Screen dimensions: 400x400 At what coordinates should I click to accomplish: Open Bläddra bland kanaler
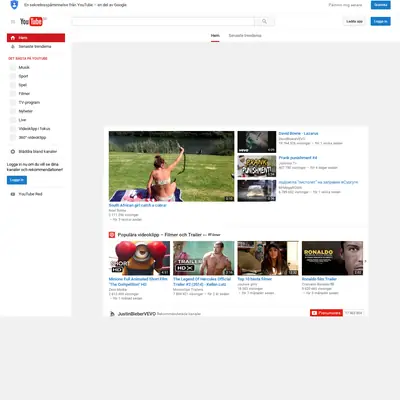(38, 151)
